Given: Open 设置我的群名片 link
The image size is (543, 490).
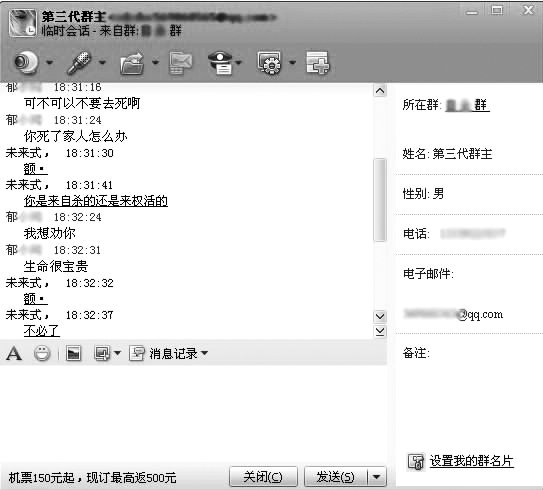Looking at the screenshot, I should click(x=471, y=461).
